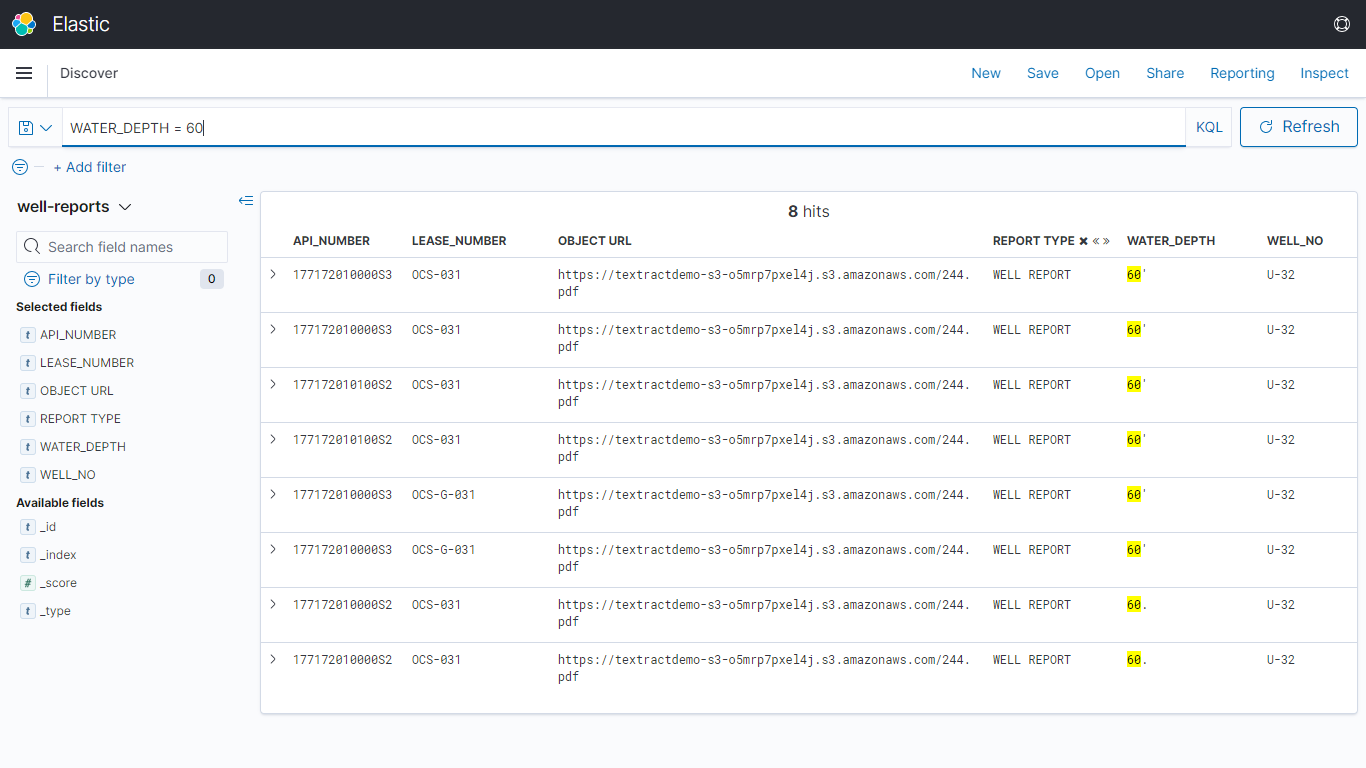Click inside the Search field names box
The width and height of the screenshot is (1366, 768).
click(x=121, y=246)
